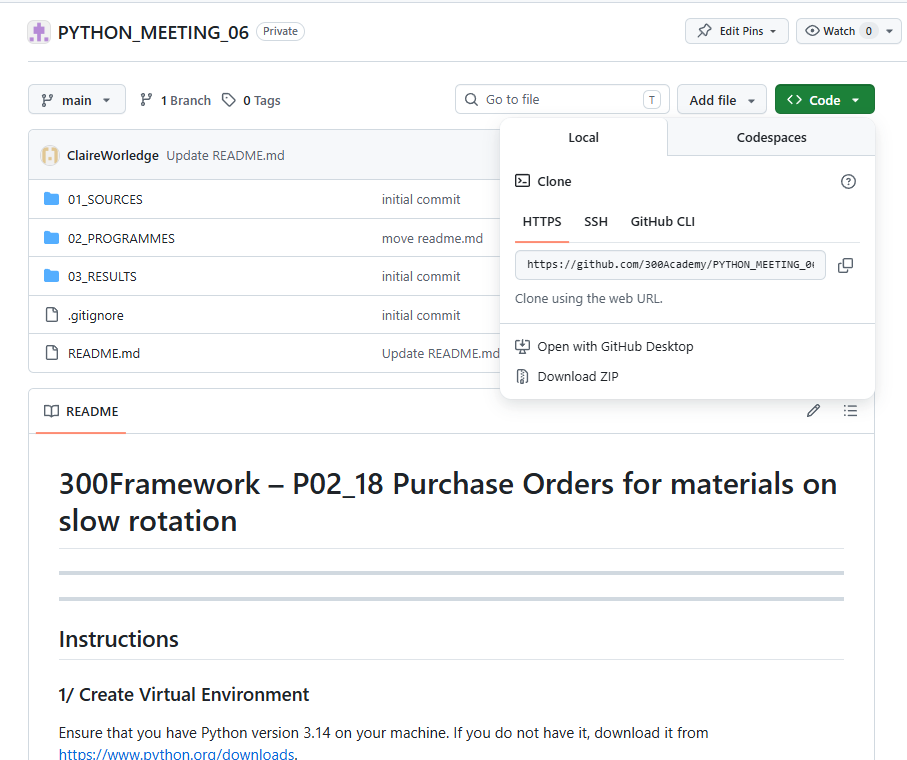
Task: Open the README outline list icon
Action: click(850, 411)
